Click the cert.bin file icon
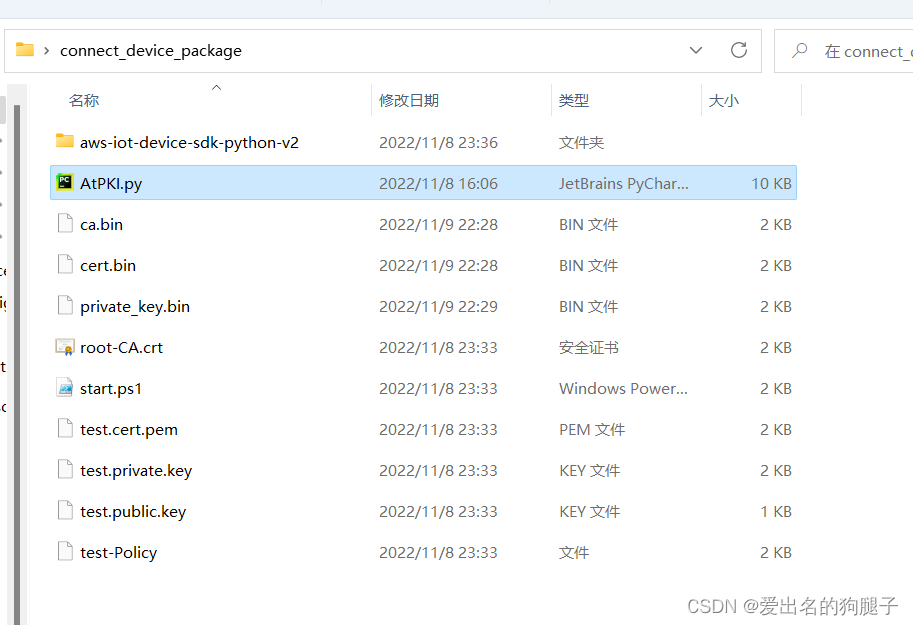 tap(65, 264)
